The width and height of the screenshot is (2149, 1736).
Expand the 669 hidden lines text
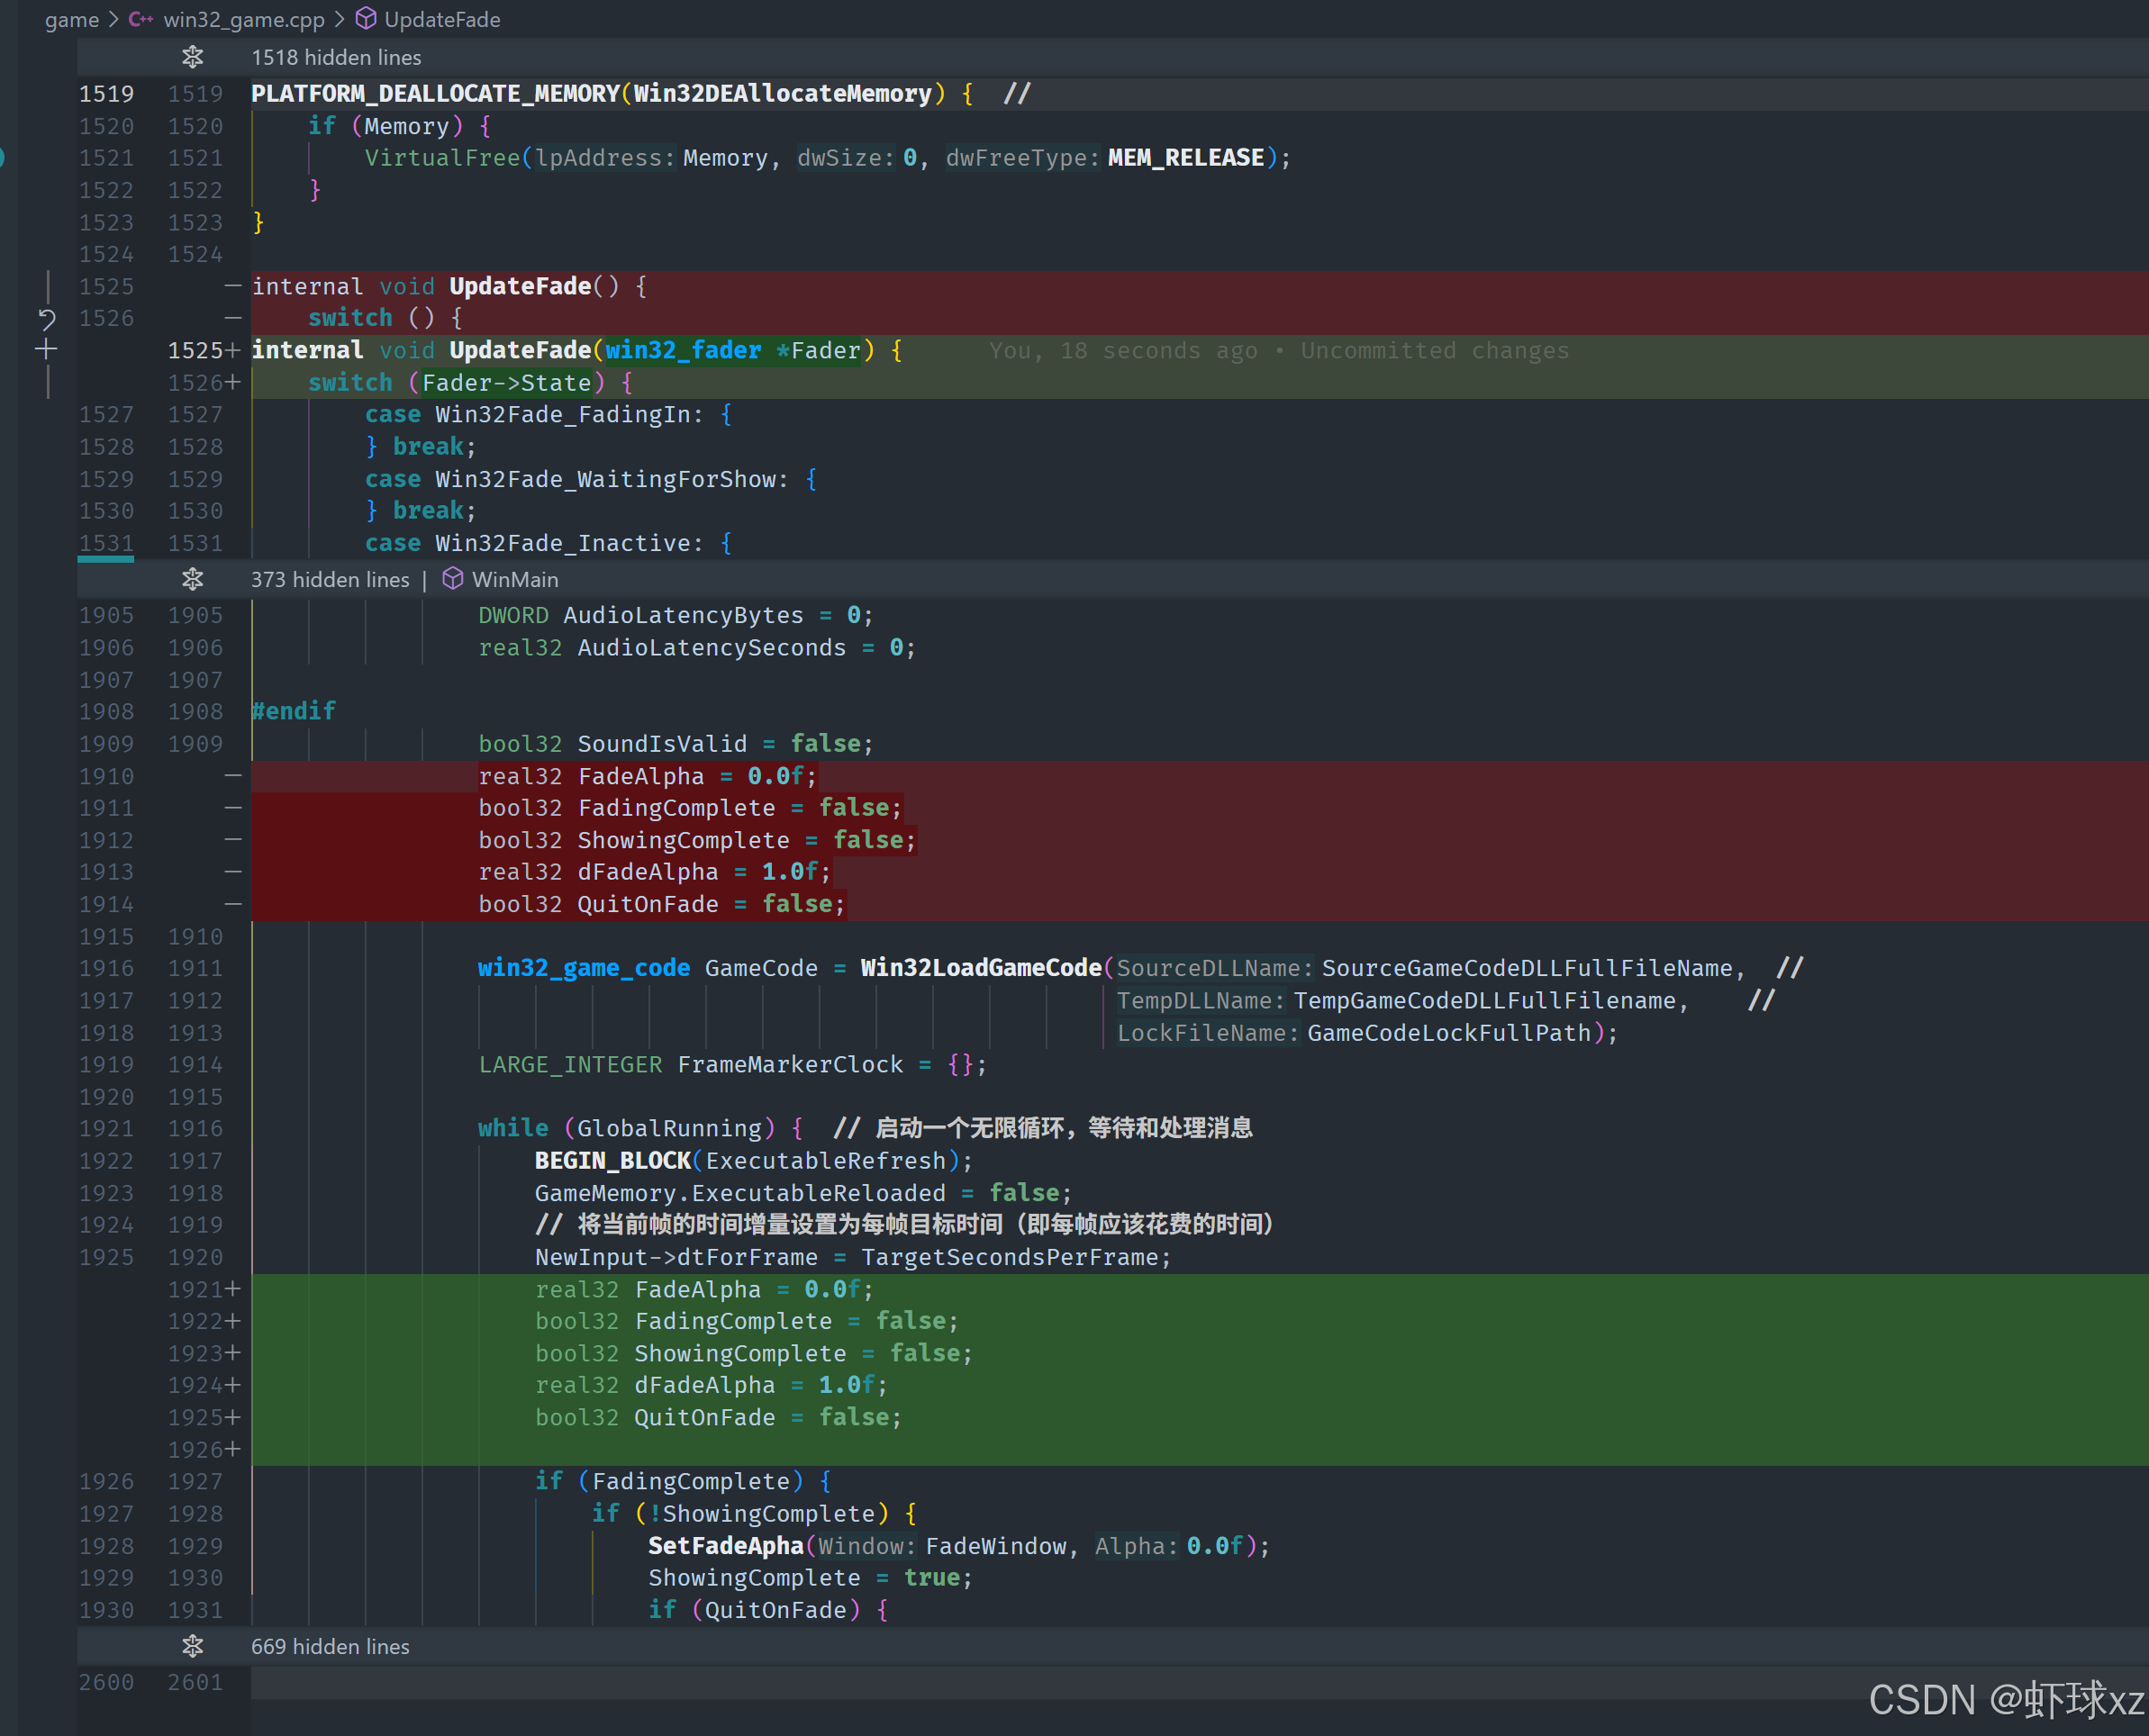[x=330, y=1646]
